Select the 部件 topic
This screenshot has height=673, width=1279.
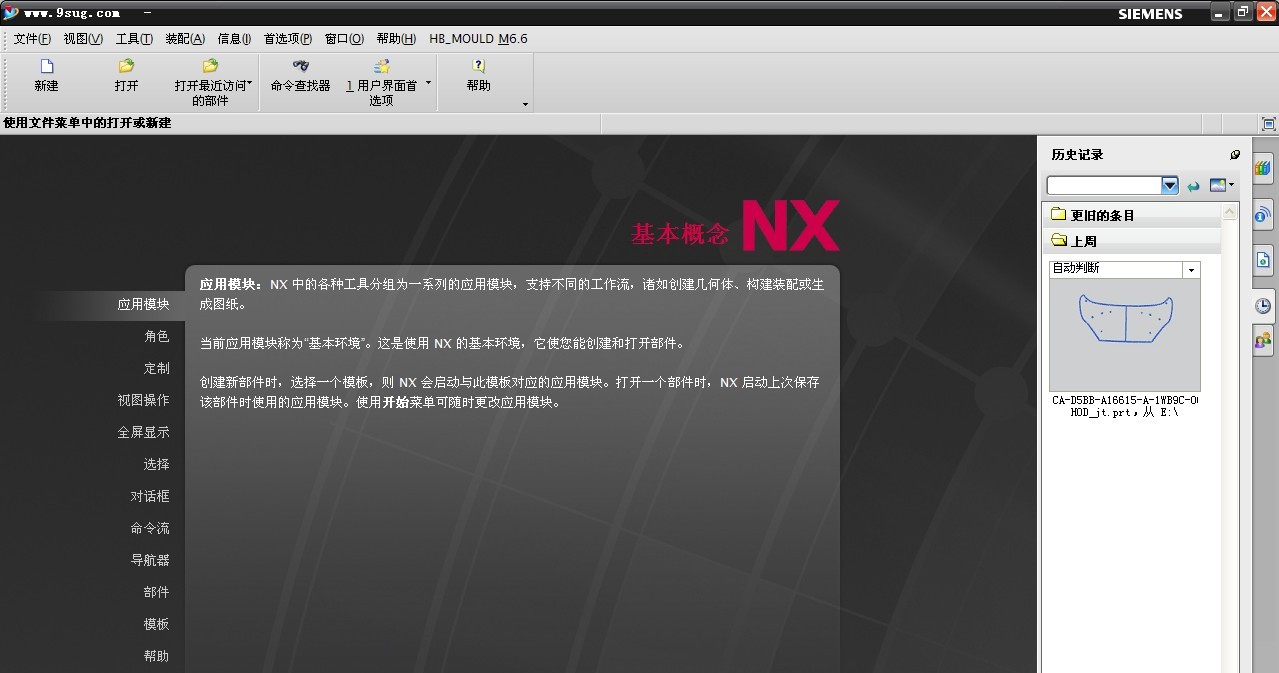tap(156, 592)
